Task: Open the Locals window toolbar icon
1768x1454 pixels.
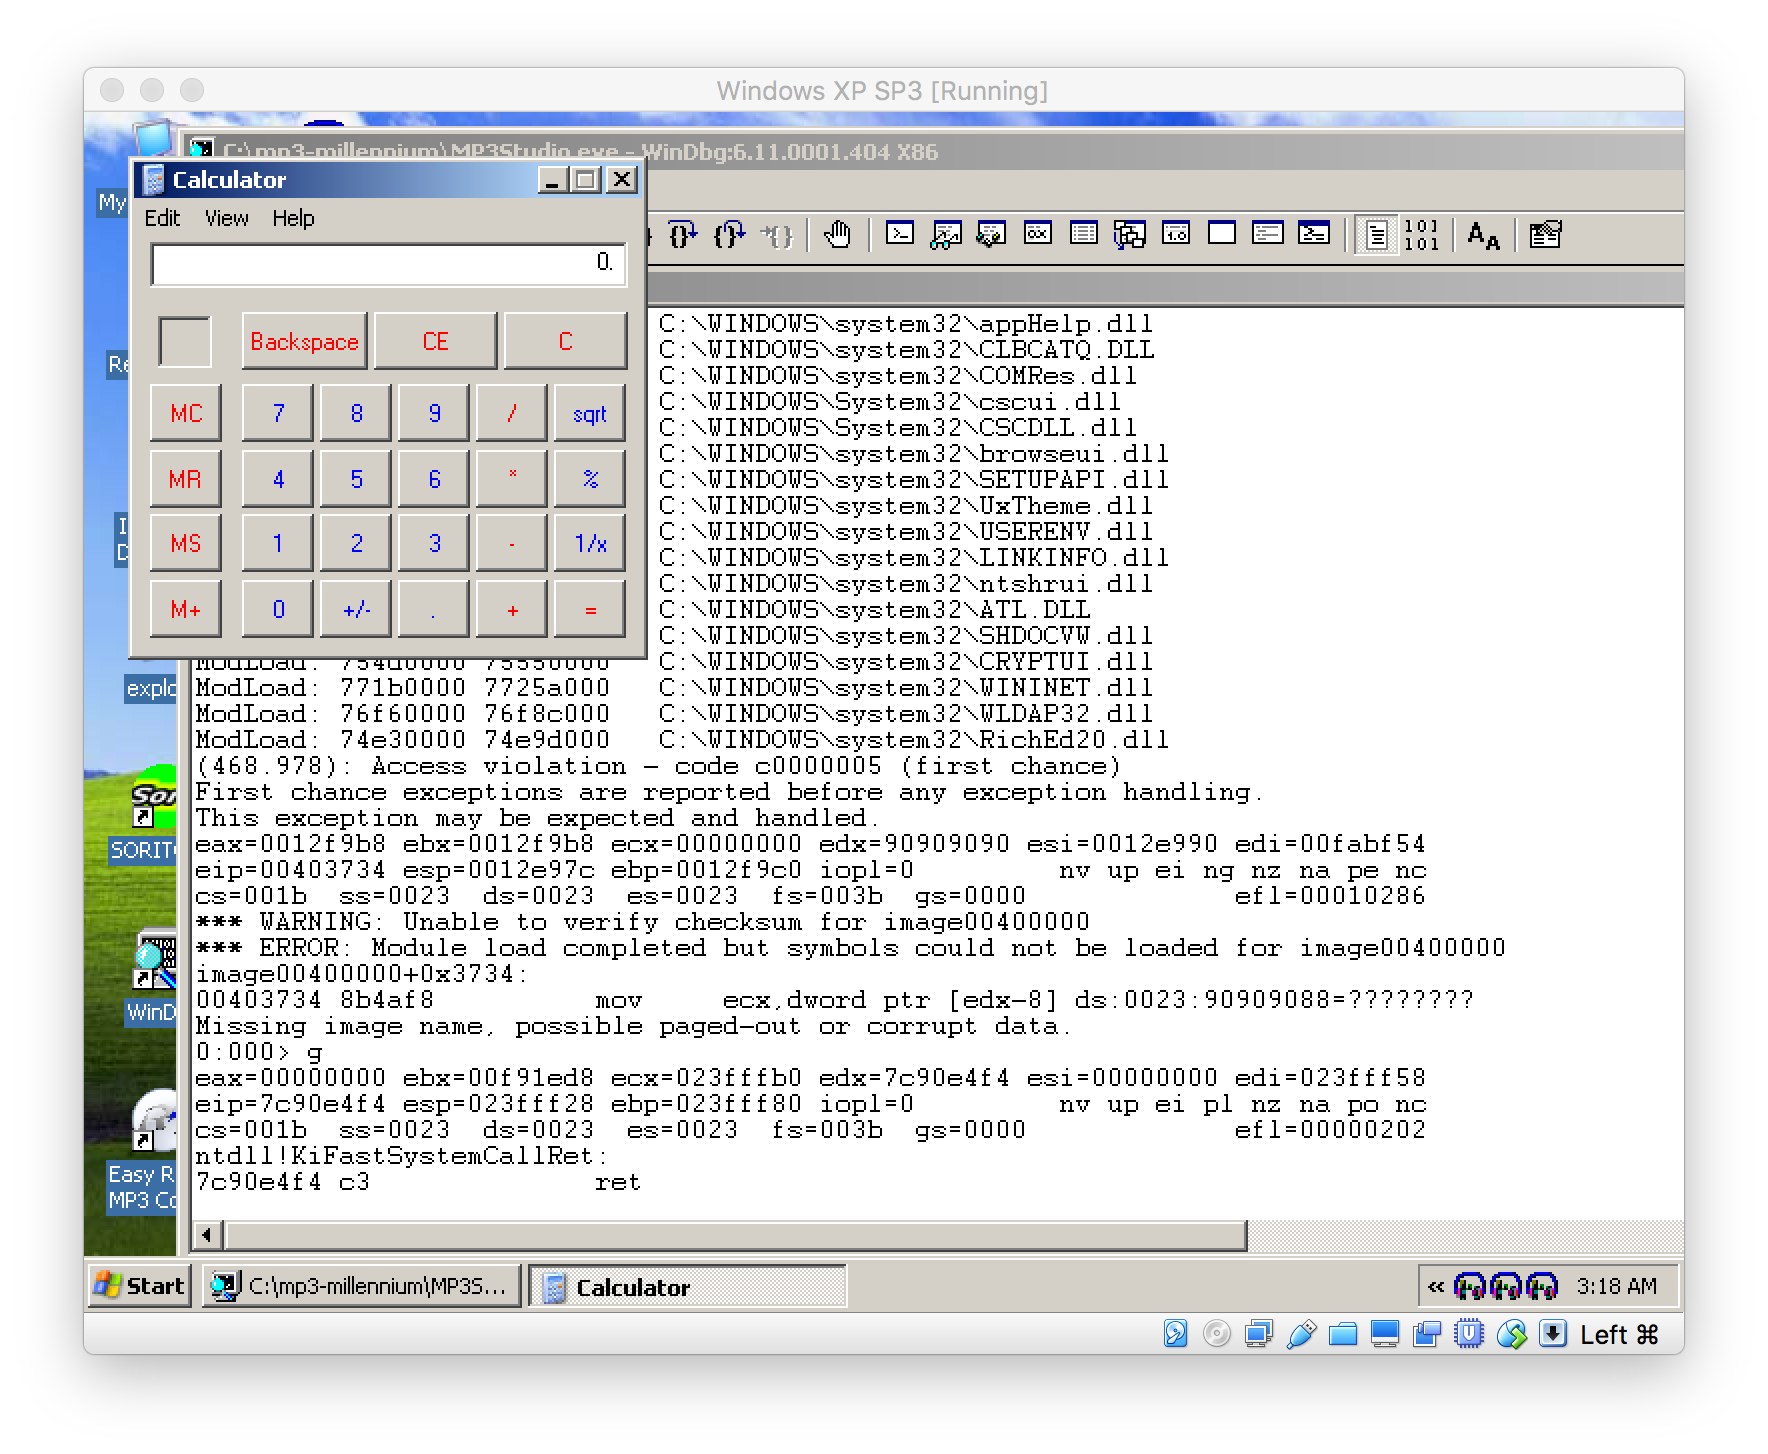Action: pyautogui.click(x=992, y=234)
